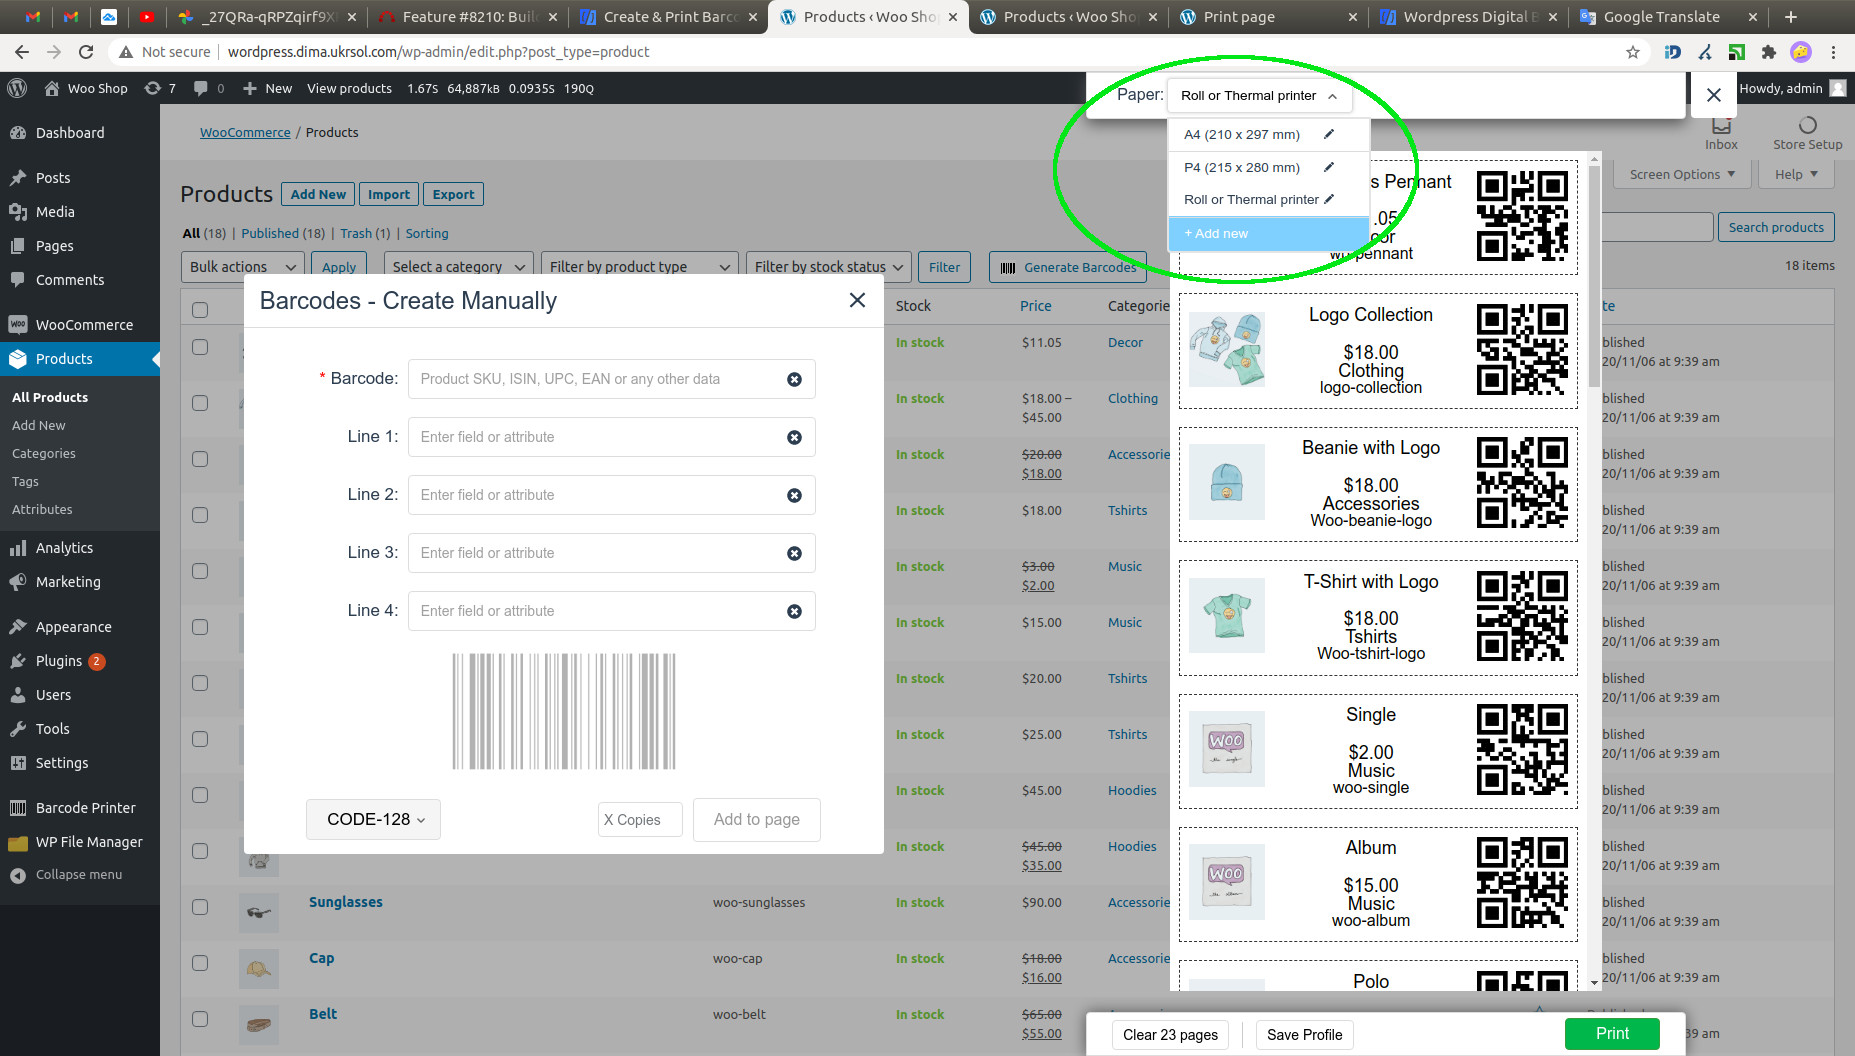Check the product row checkbox at $90.00
Viewport: 1855px width, 1056px height.
point(200,907)
